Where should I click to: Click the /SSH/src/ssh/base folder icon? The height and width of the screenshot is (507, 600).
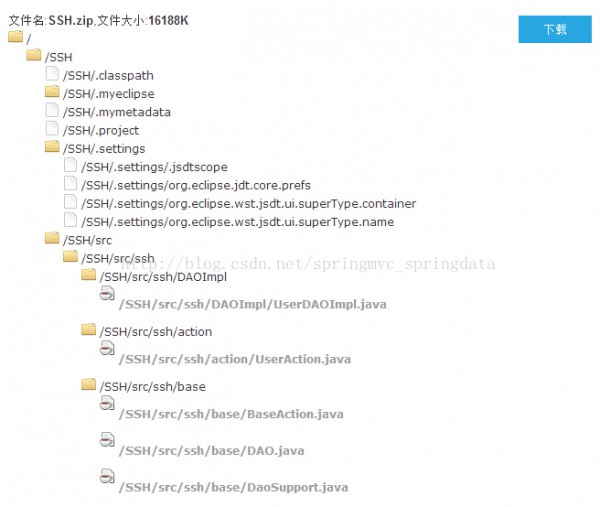[89, 385]
